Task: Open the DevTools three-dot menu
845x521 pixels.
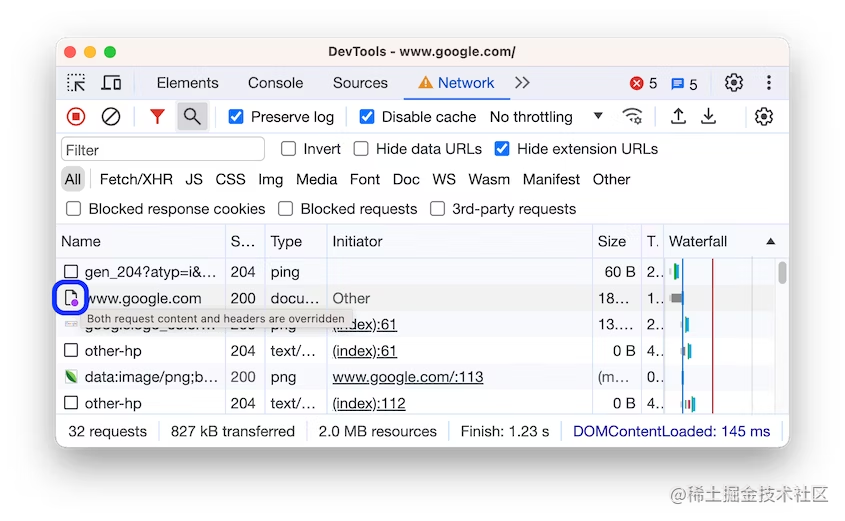Action: point(769,83)
